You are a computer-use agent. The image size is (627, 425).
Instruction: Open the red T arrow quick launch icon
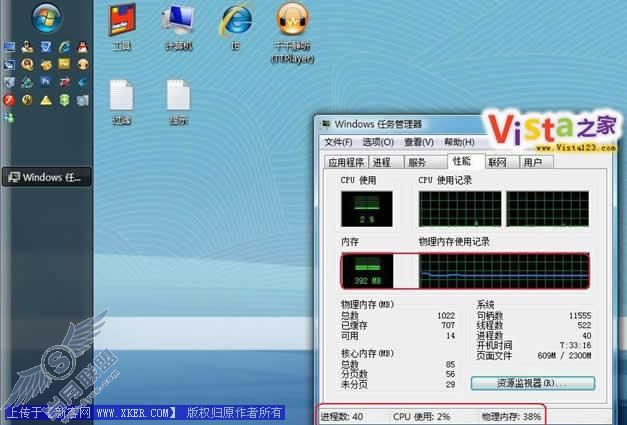pos(64,82)
